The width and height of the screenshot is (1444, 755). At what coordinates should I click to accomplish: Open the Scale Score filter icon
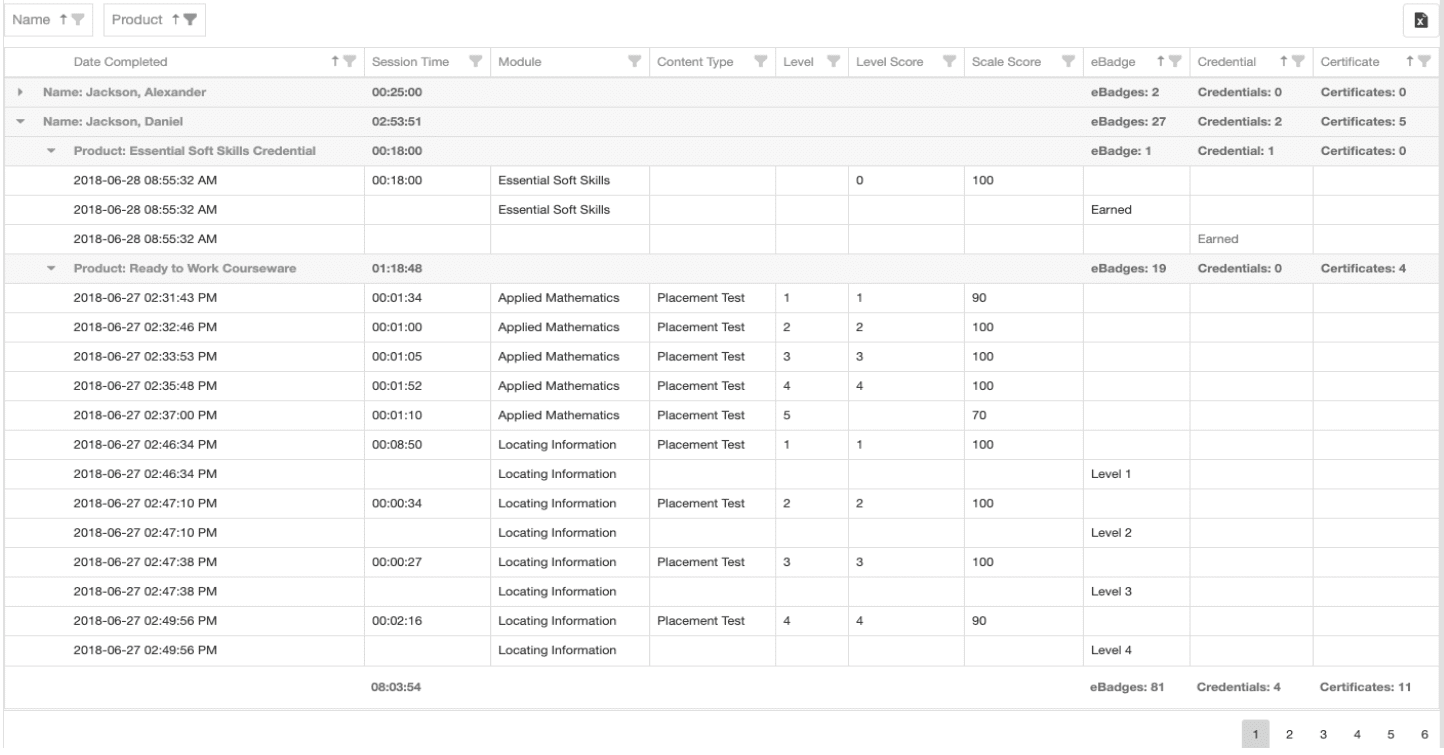(1068, 63)
